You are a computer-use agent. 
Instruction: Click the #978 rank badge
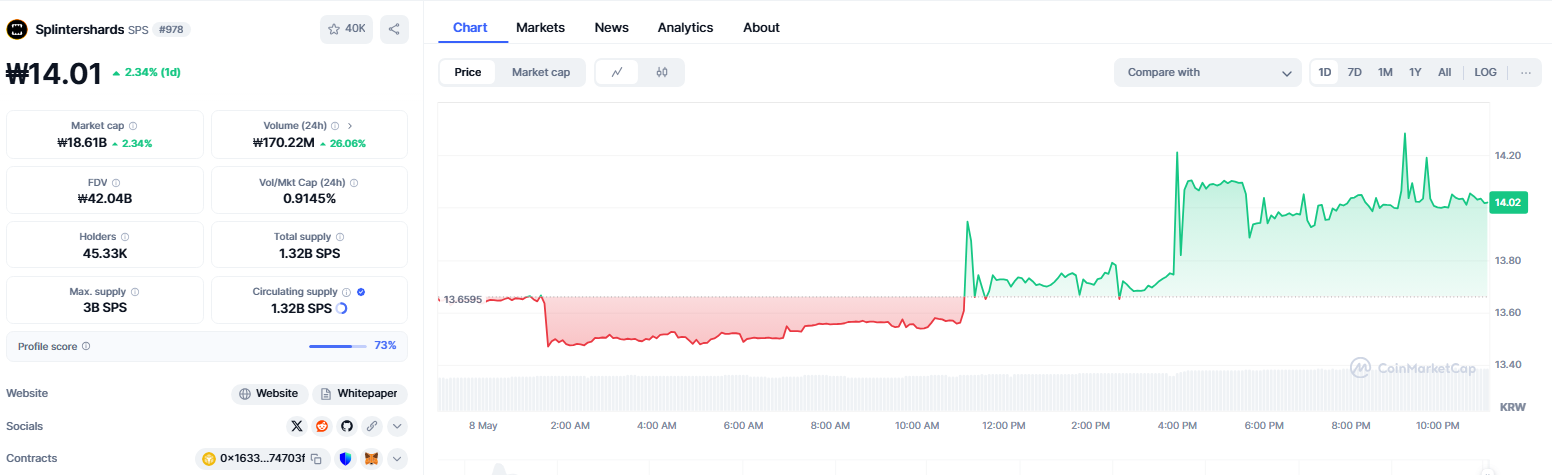(172, 30)
